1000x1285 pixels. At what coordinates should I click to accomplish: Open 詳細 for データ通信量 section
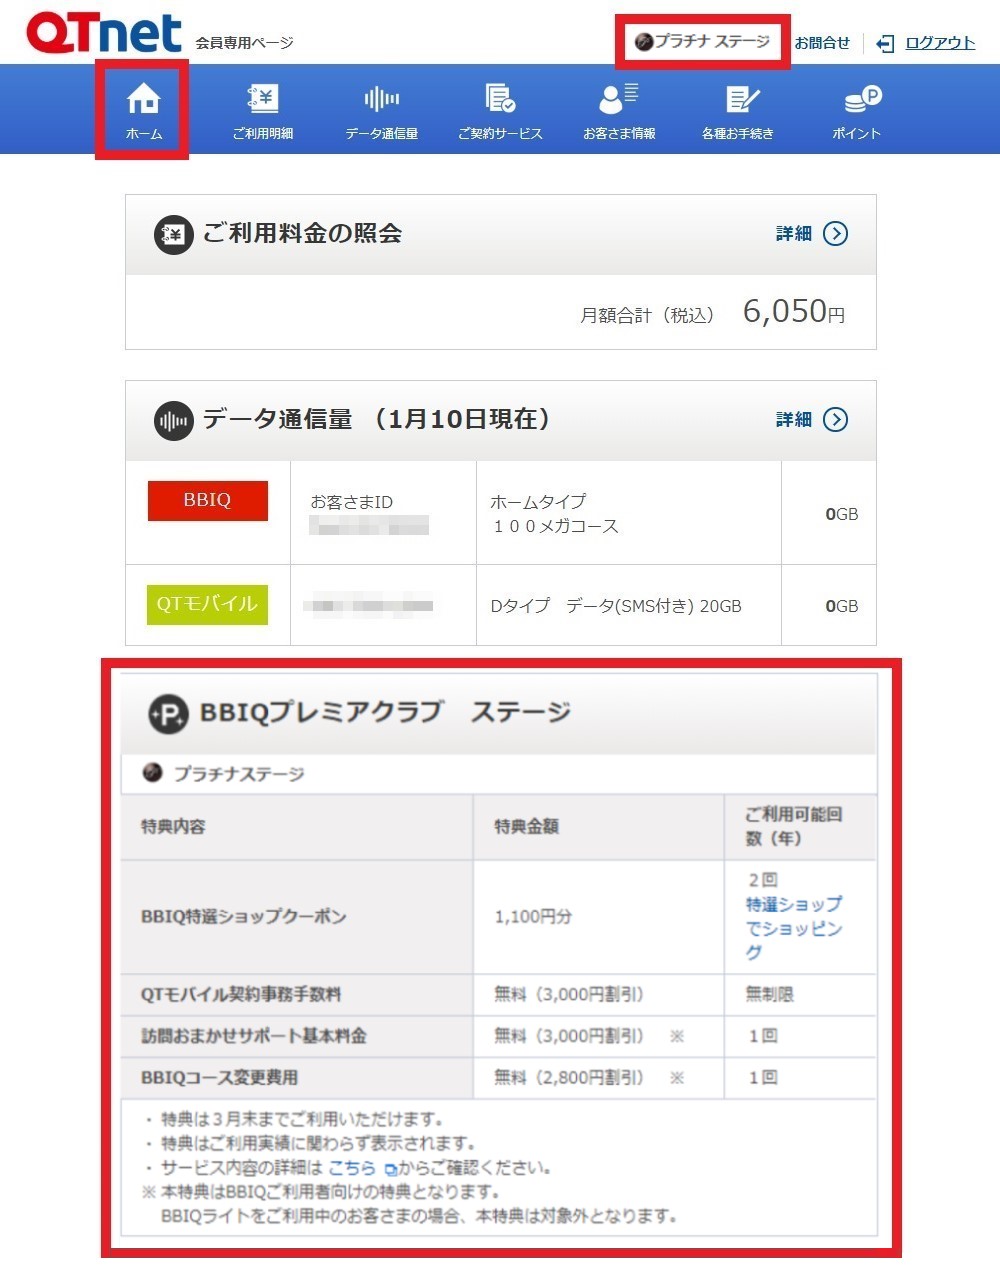pos(794,420)
